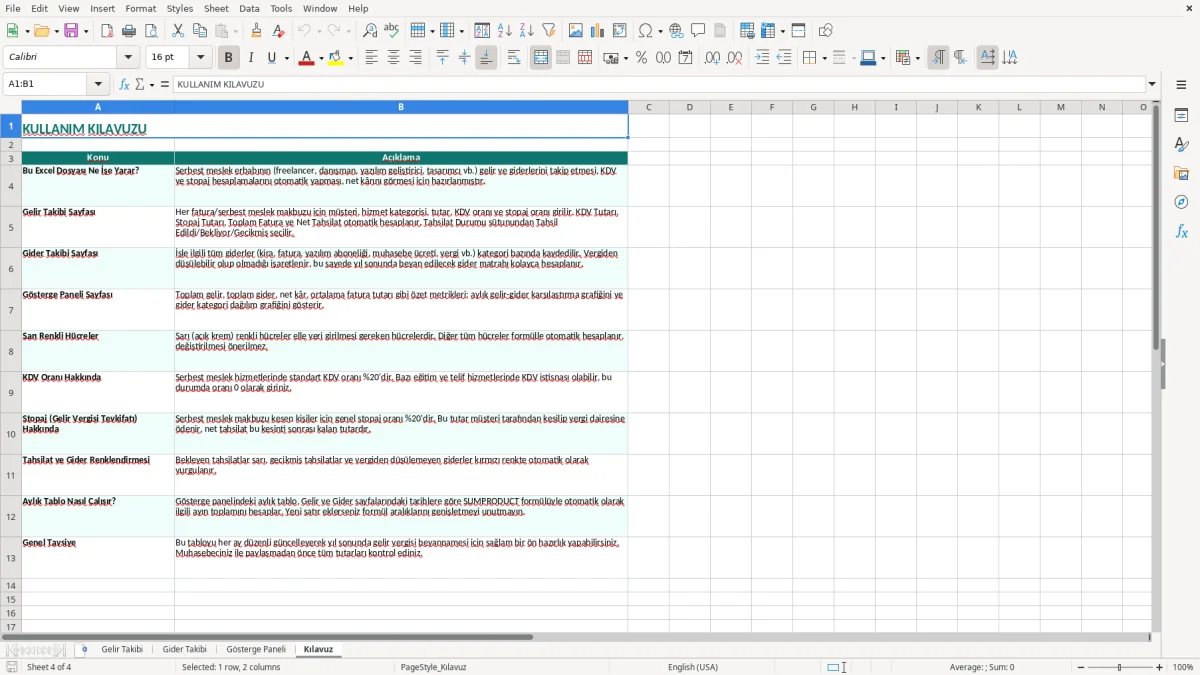Click Format as Percent icon
1200x675 pixels.
coord(642,58)
